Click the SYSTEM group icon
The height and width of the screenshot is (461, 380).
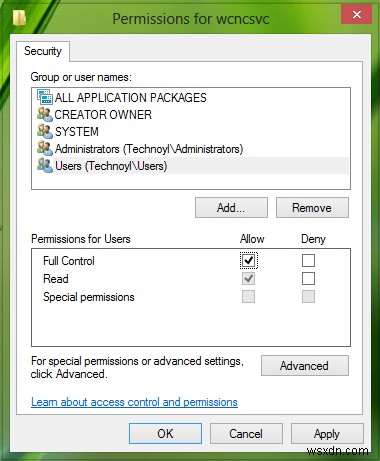click(45, 131)
